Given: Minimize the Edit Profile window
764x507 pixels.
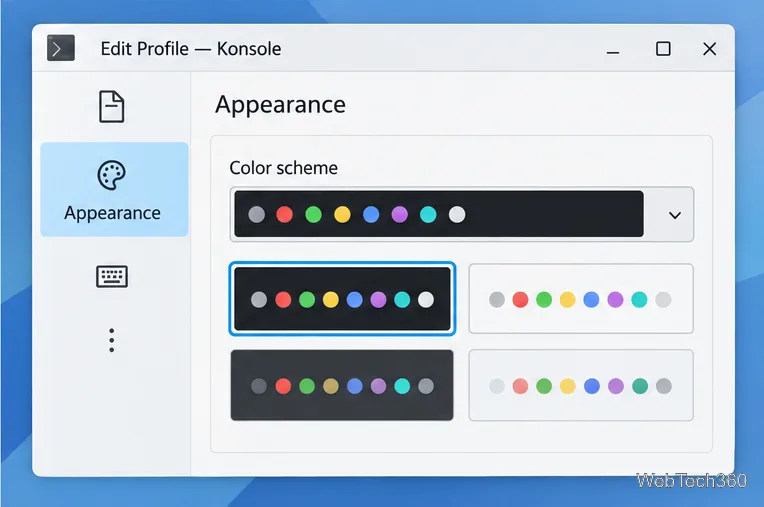Looking at the screenshot, I should 613,52.
